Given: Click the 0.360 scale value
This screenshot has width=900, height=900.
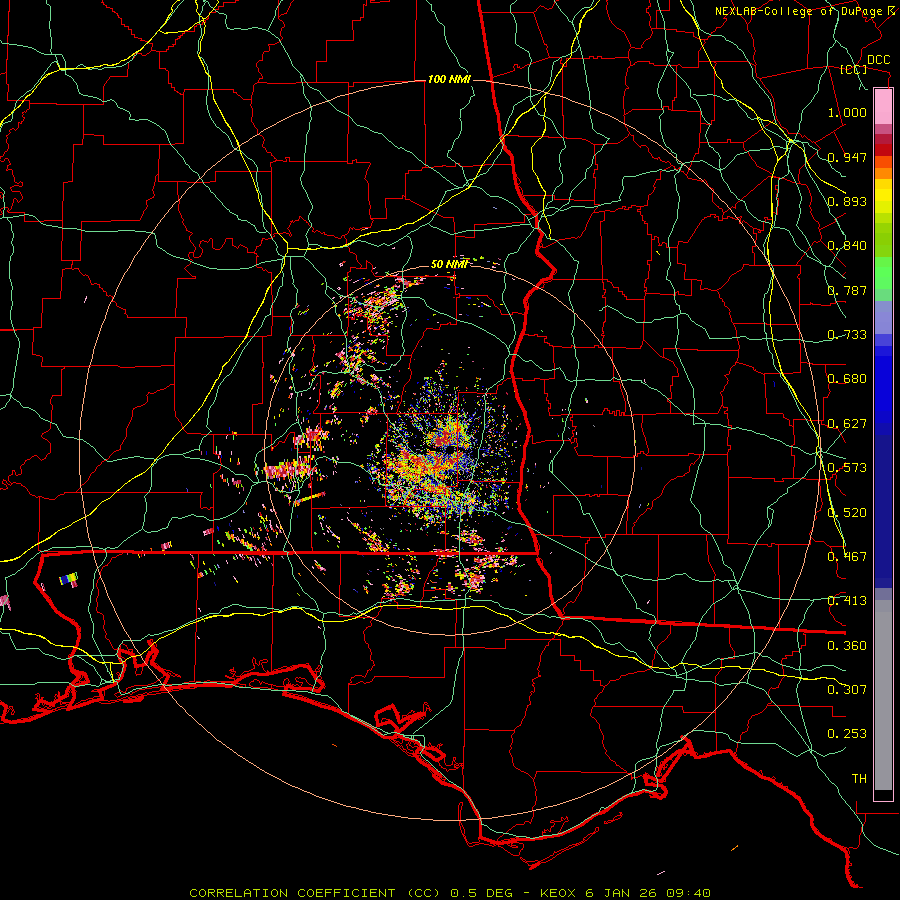Looking at the screenshot, I should 847,646.
